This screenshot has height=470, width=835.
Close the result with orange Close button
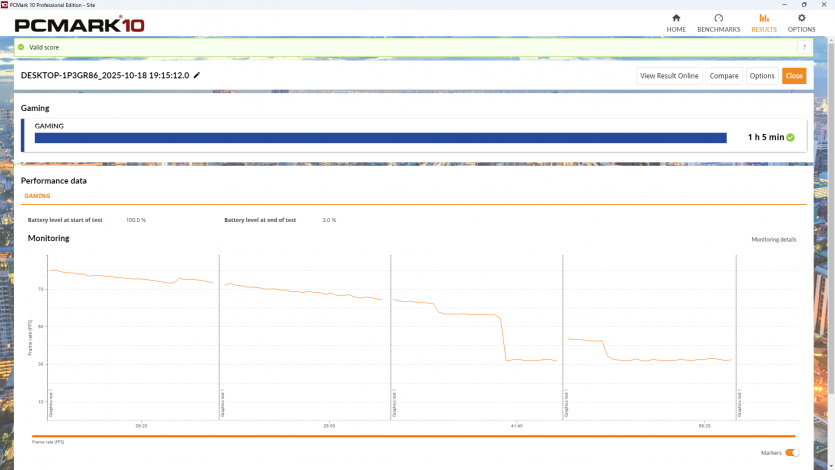pyautogui.click(x=794, y=76)
